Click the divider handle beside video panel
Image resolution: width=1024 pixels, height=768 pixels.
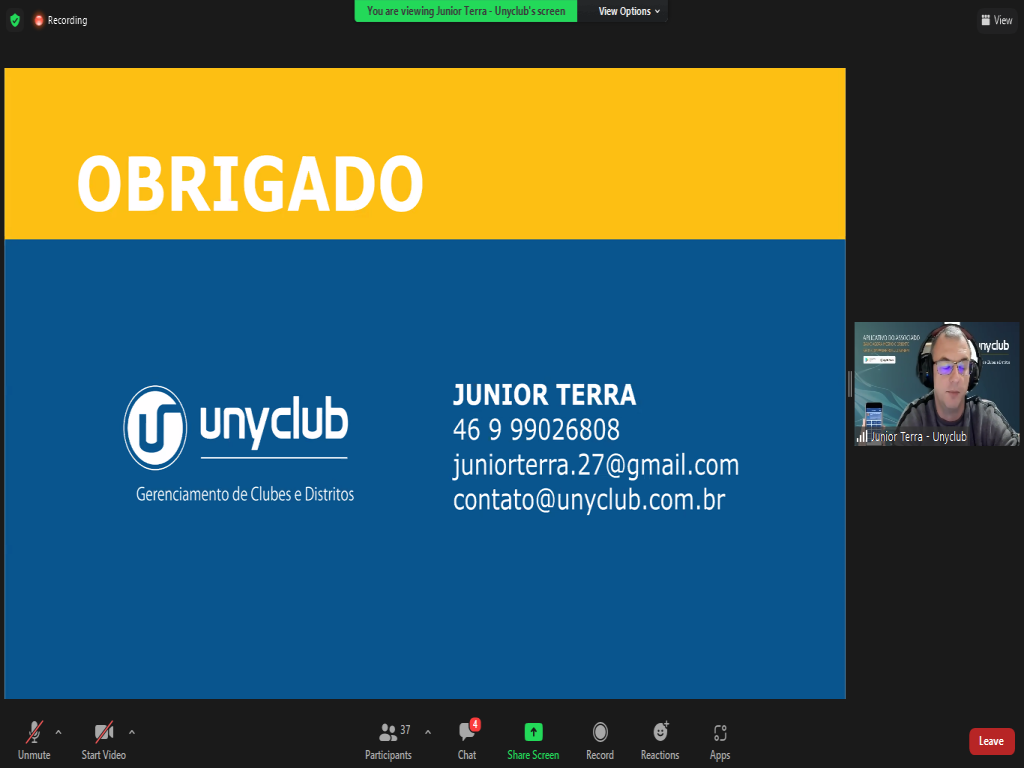[x=849, y=383]
